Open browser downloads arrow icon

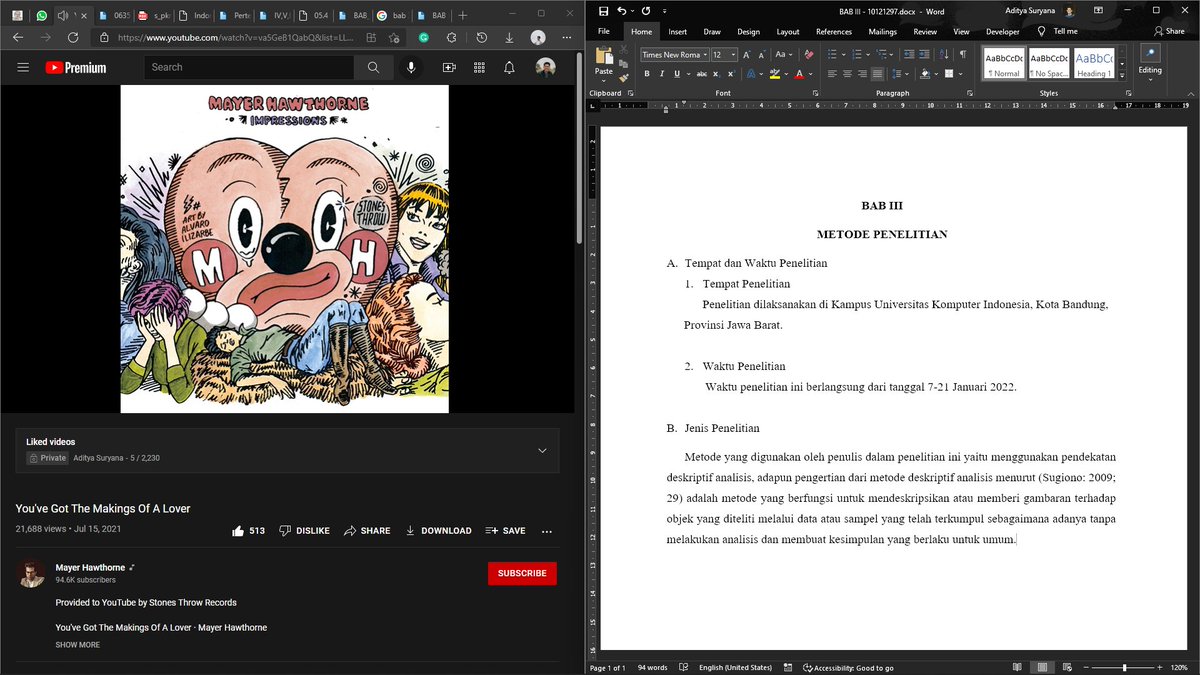coord(510,37)
